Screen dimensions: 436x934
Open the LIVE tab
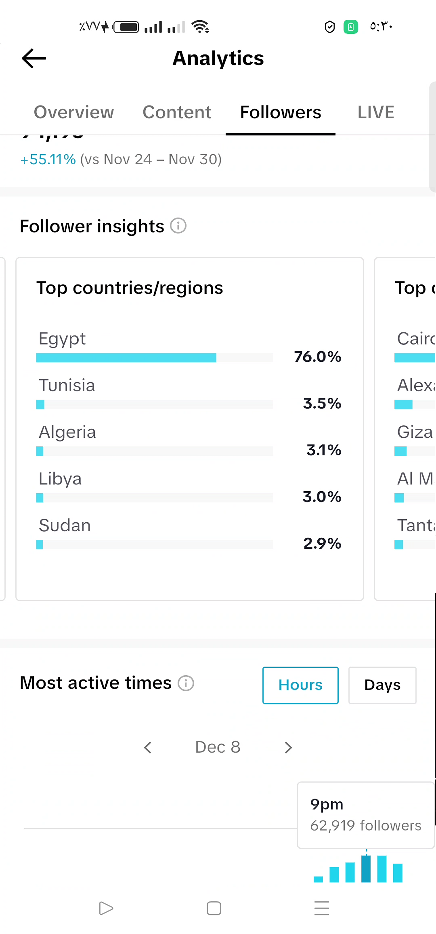click(x=376, y=112)
